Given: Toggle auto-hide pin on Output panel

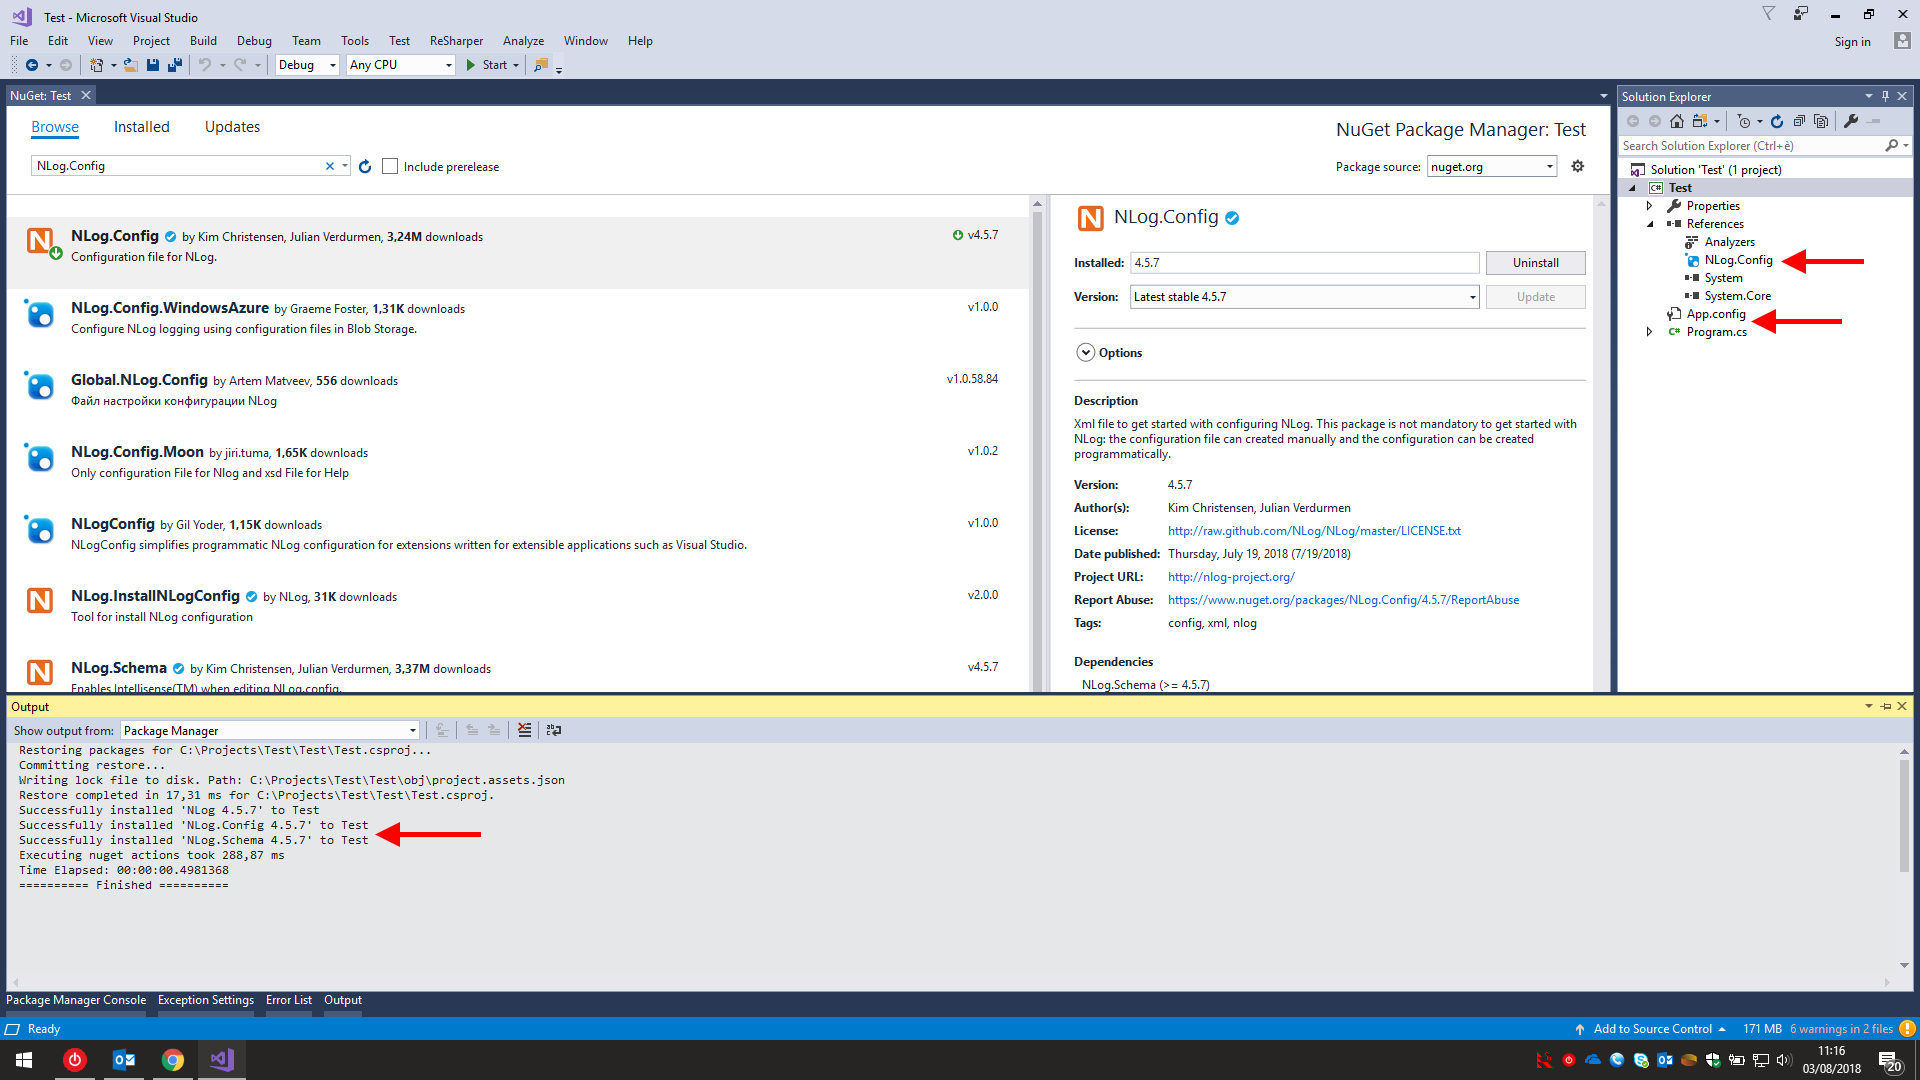Looking at the screenshot, I should tap(1886, 706).
